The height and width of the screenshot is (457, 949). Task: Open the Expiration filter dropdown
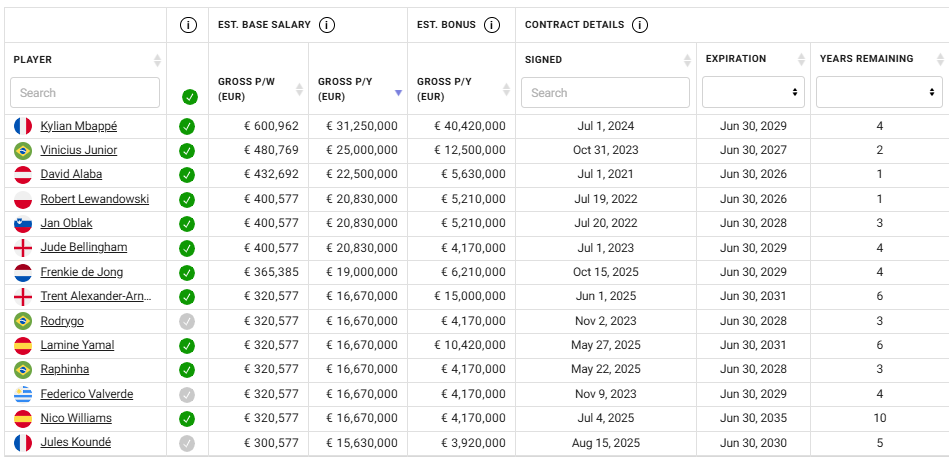coord(753,92)
